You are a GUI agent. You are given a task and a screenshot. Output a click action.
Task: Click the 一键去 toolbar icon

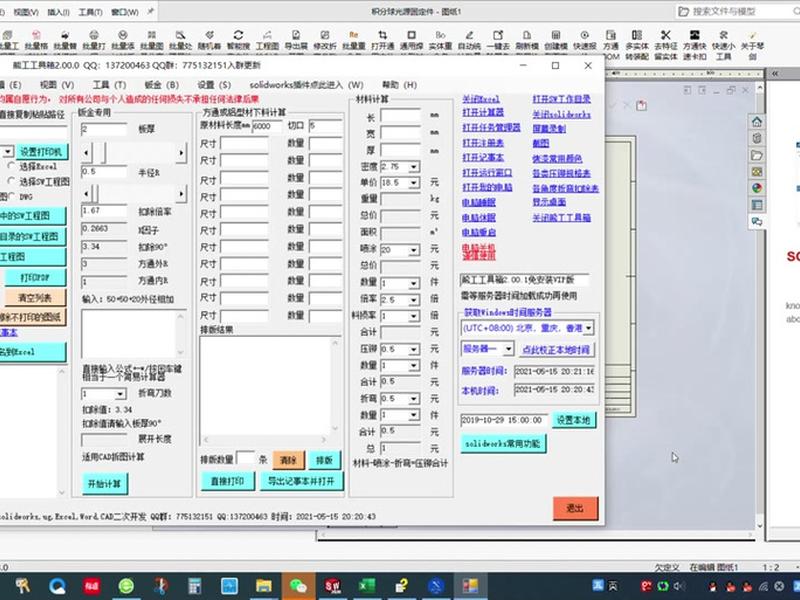click(x=498, y=35)
